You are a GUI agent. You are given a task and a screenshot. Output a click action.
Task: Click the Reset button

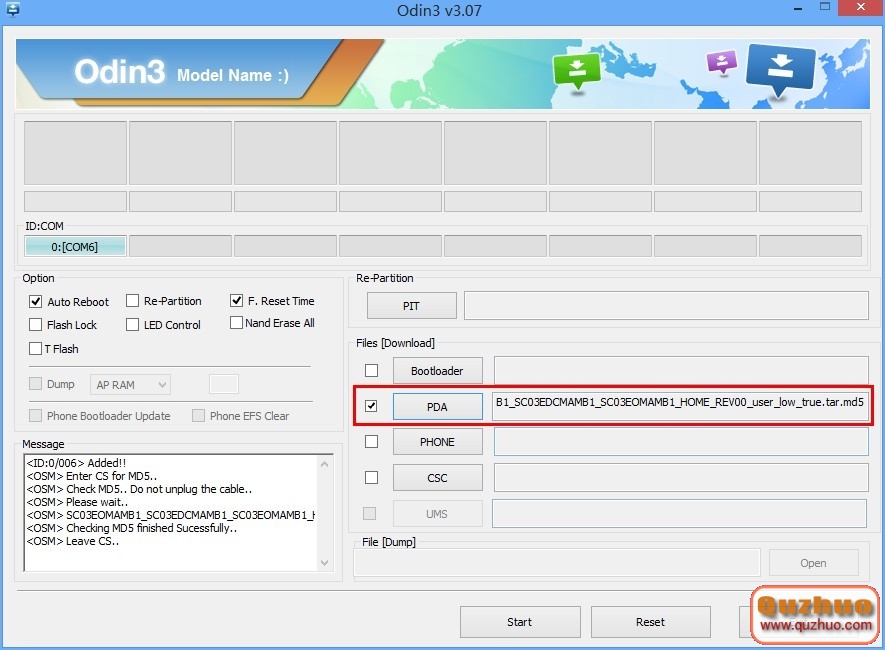(x=650, y=622)
